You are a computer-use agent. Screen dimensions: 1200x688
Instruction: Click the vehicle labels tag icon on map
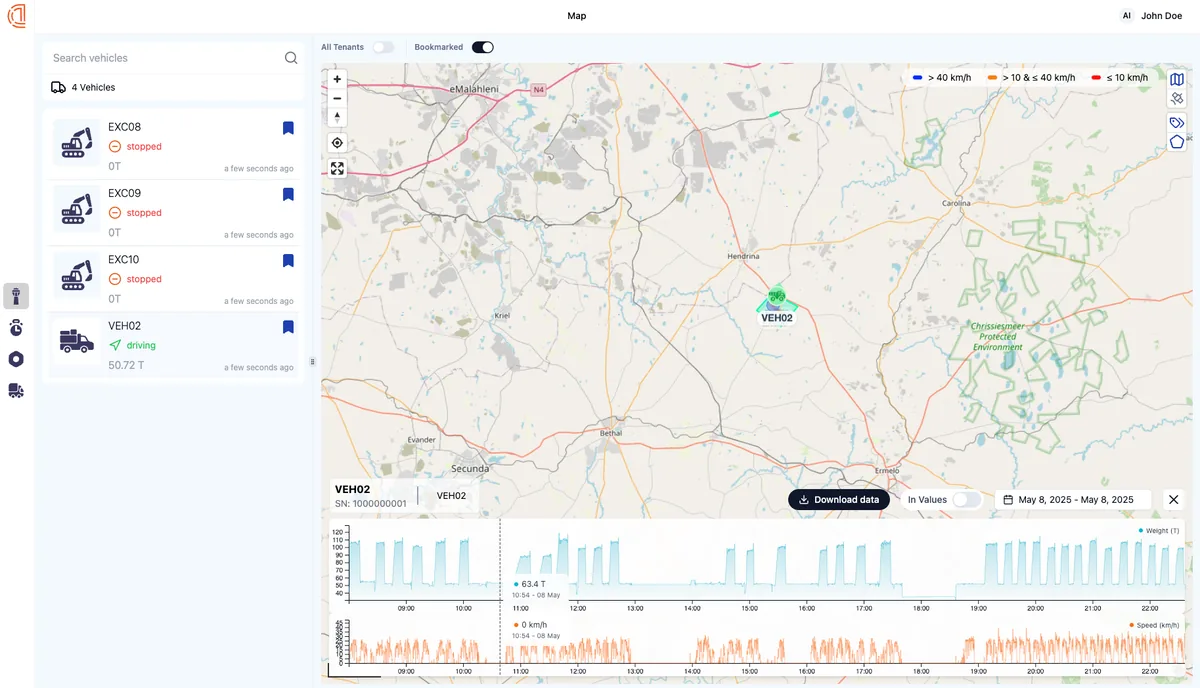[x=1176, y=122]
